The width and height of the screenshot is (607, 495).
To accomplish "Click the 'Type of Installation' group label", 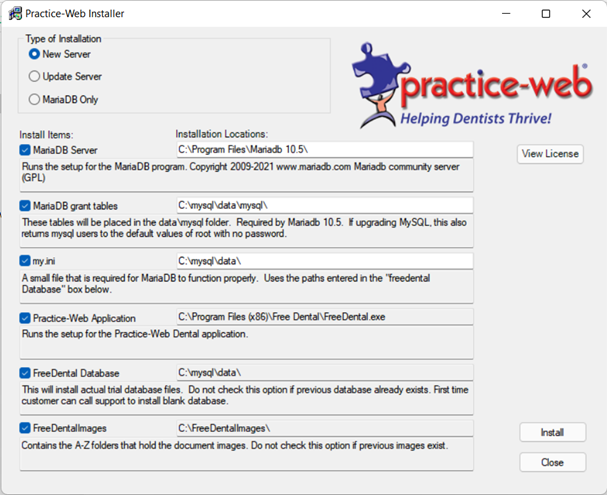I will [x=63, y=39].
